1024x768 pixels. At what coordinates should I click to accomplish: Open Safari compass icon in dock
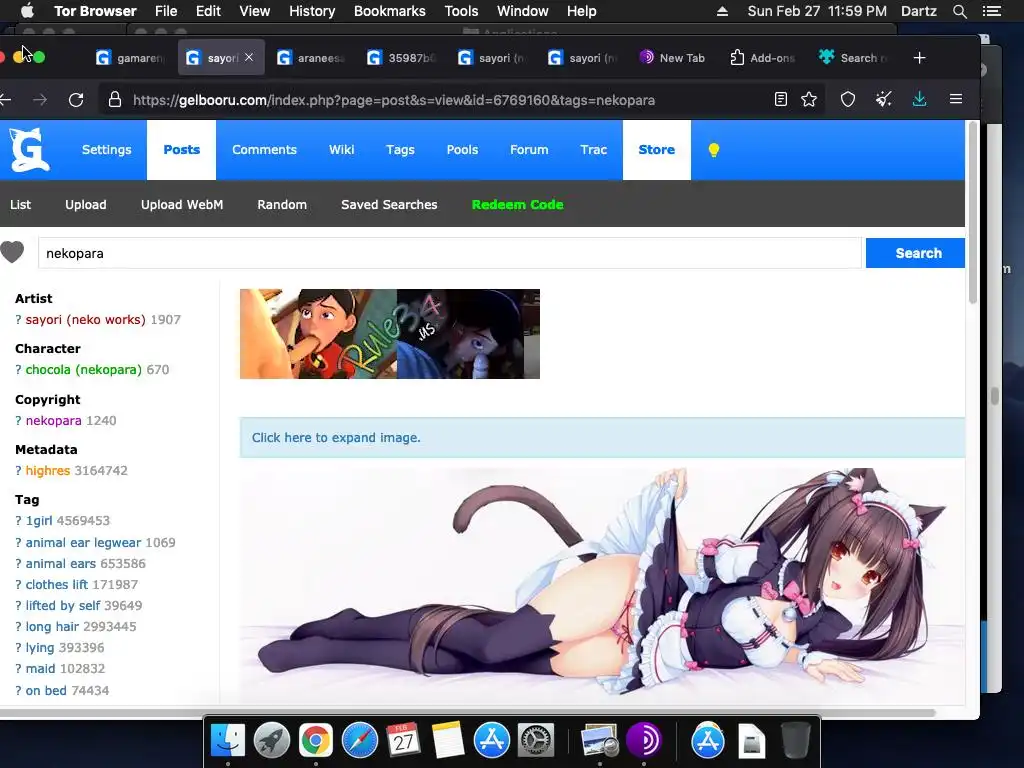click(x=360, y=741)
